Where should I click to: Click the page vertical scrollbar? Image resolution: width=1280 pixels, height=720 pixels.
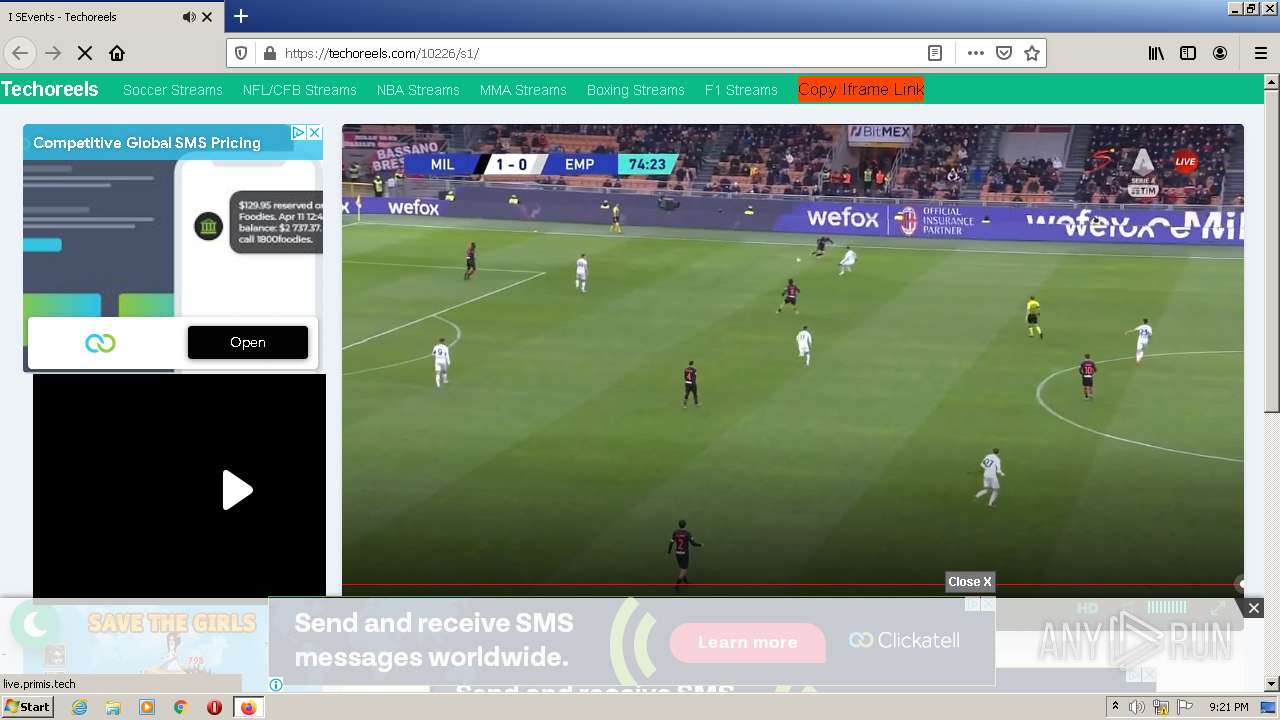1272,250
